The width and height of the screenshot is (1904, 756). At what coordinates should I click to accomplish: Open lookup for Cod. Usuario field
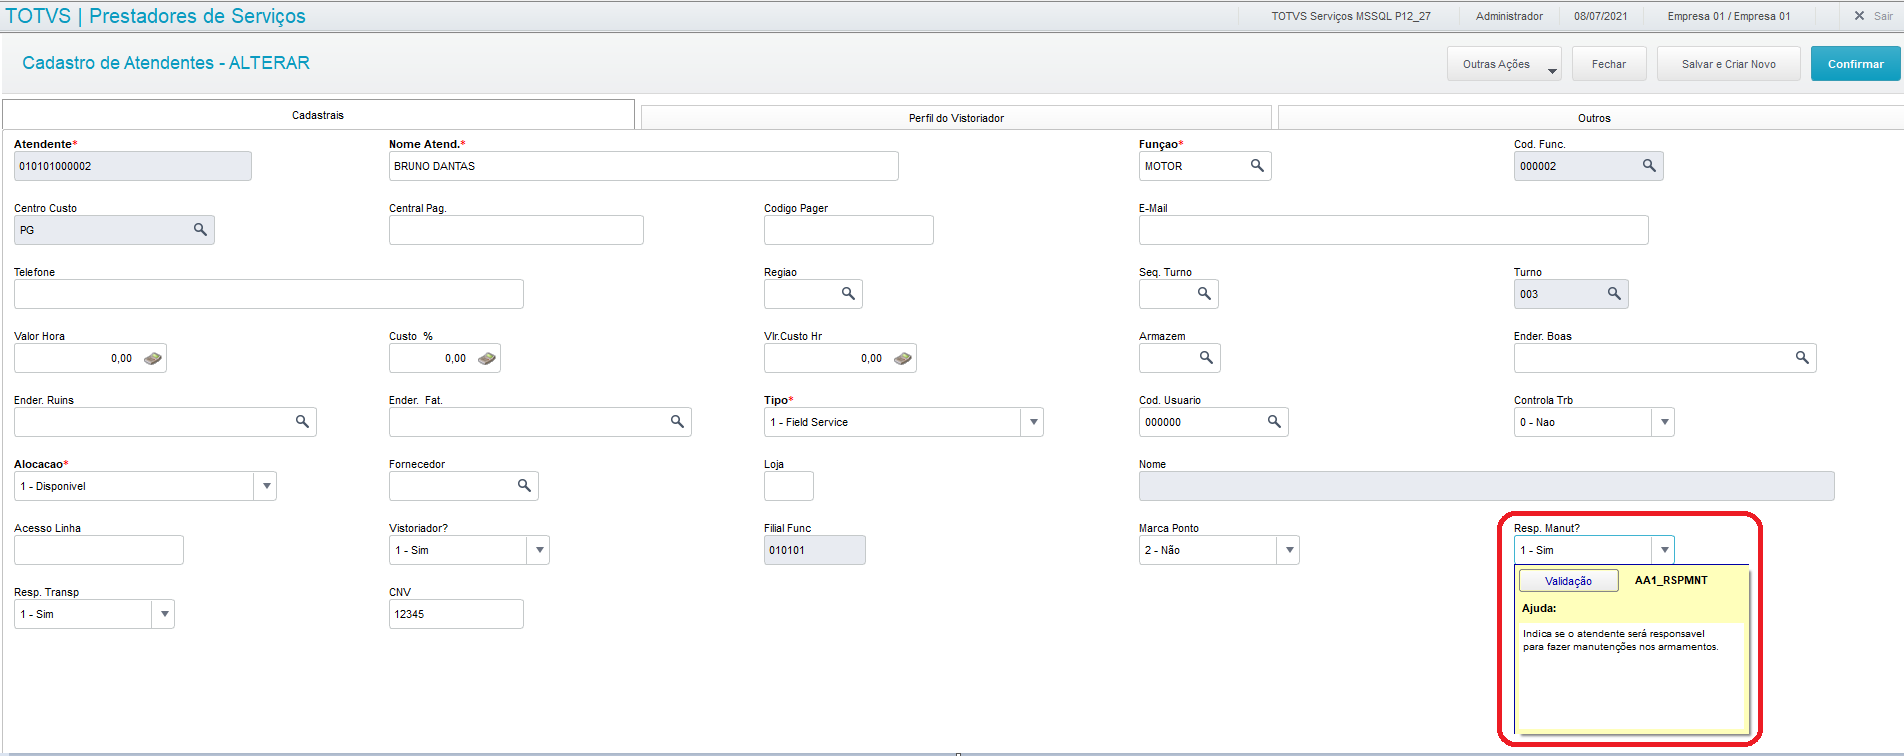[1274, 422]
